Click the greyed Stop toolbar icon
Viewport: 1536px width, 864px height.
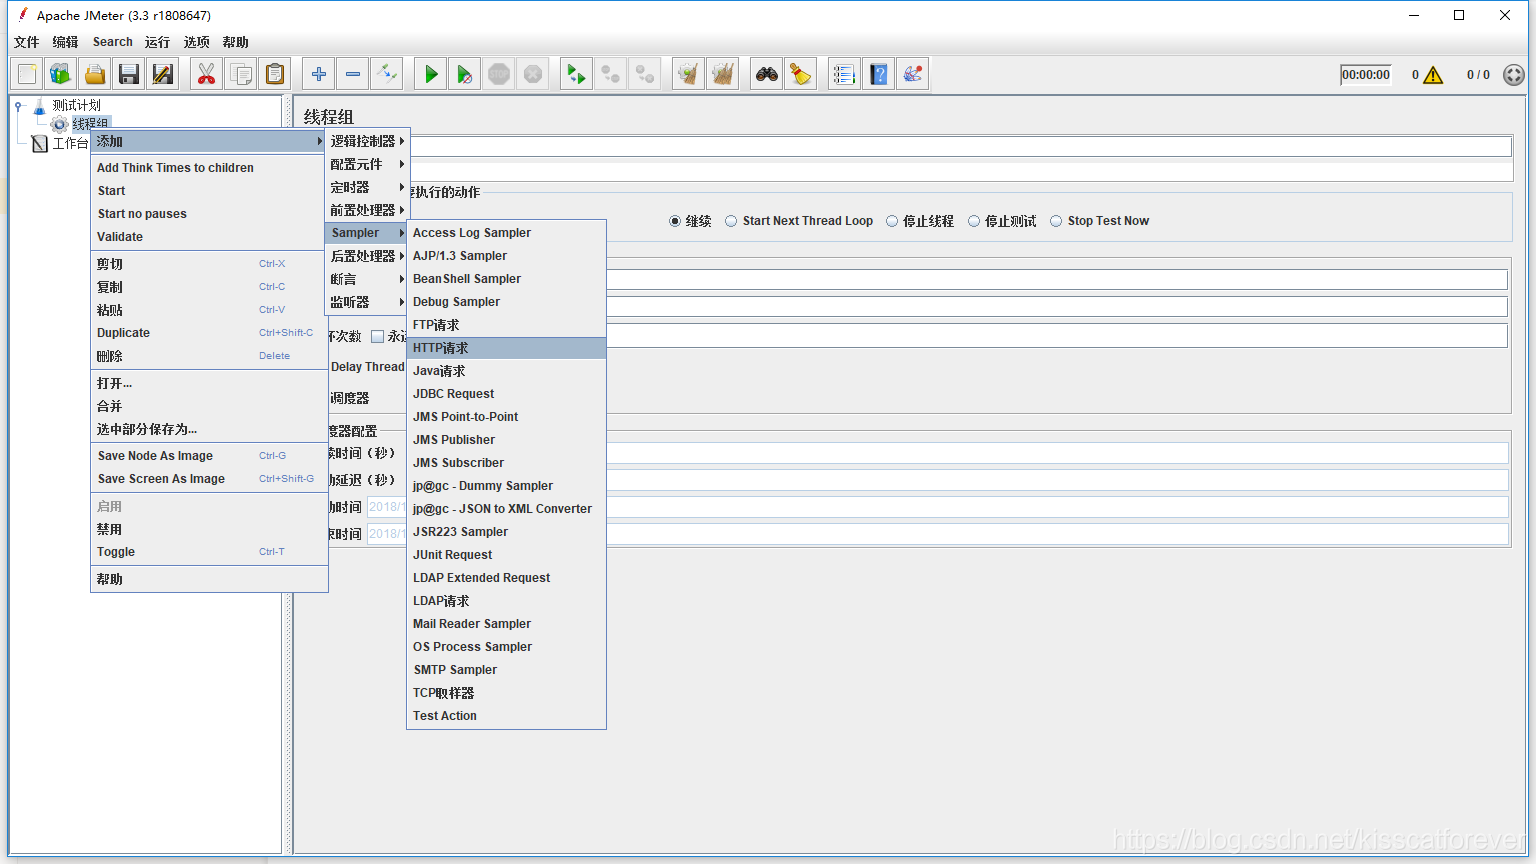point(499,74)
